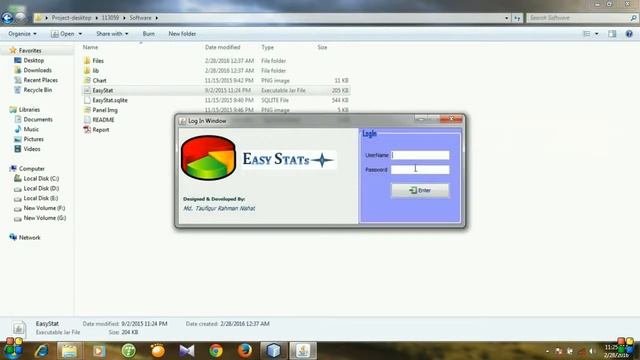
Task: Open New Volume (G:)
Action: click(x=44, y=218)
